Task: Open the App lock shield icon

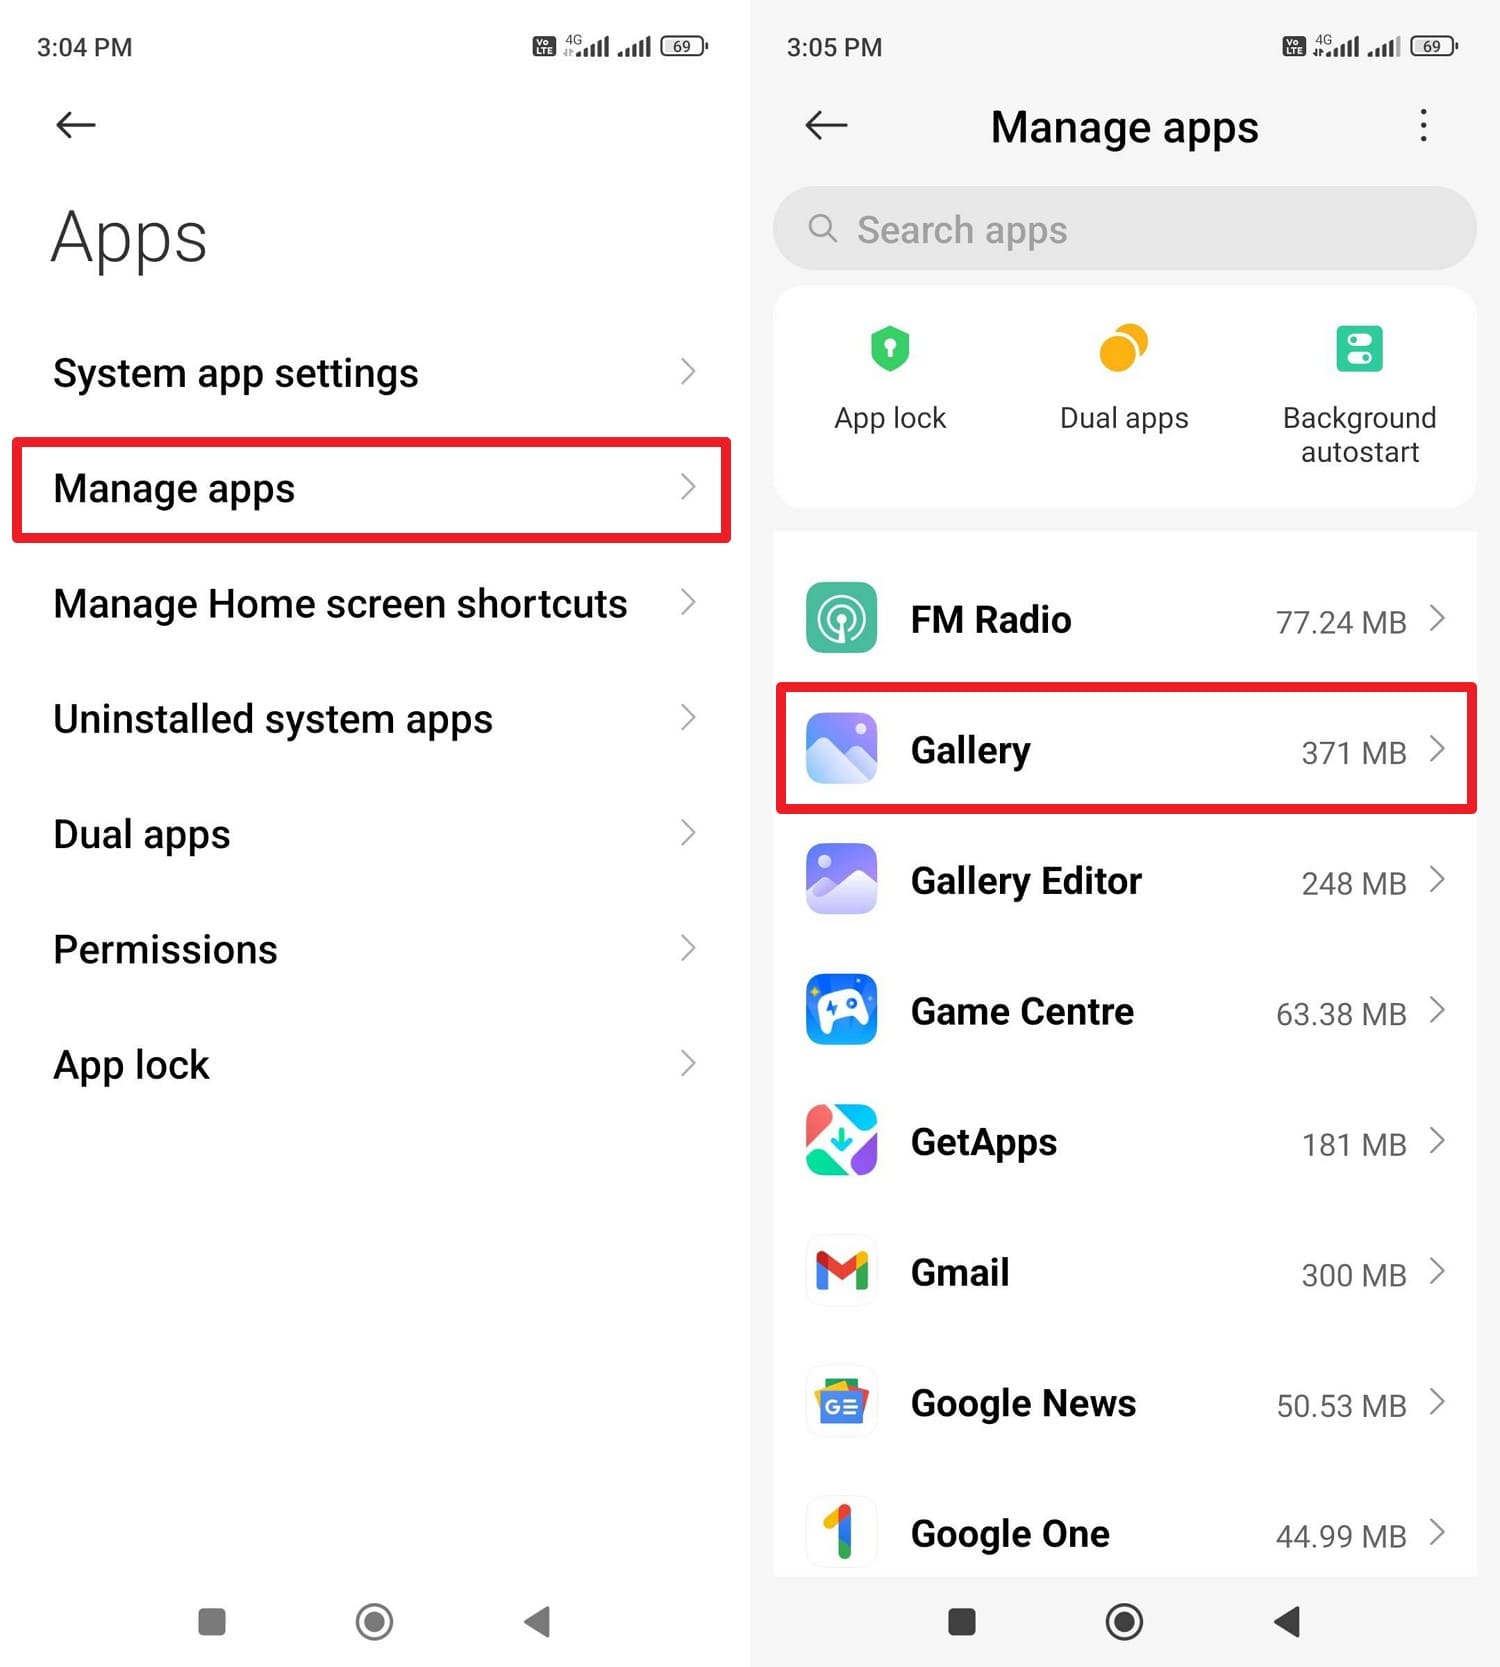Action: pos(889,349)
